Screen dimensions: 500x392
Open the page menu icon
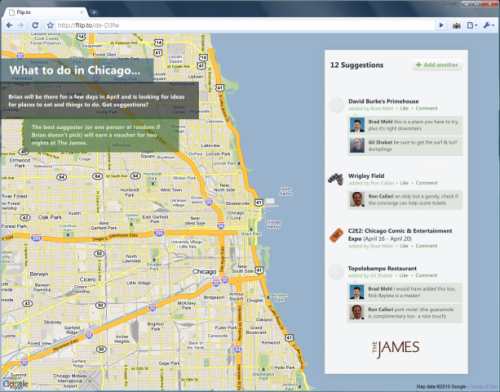[471, 25]
